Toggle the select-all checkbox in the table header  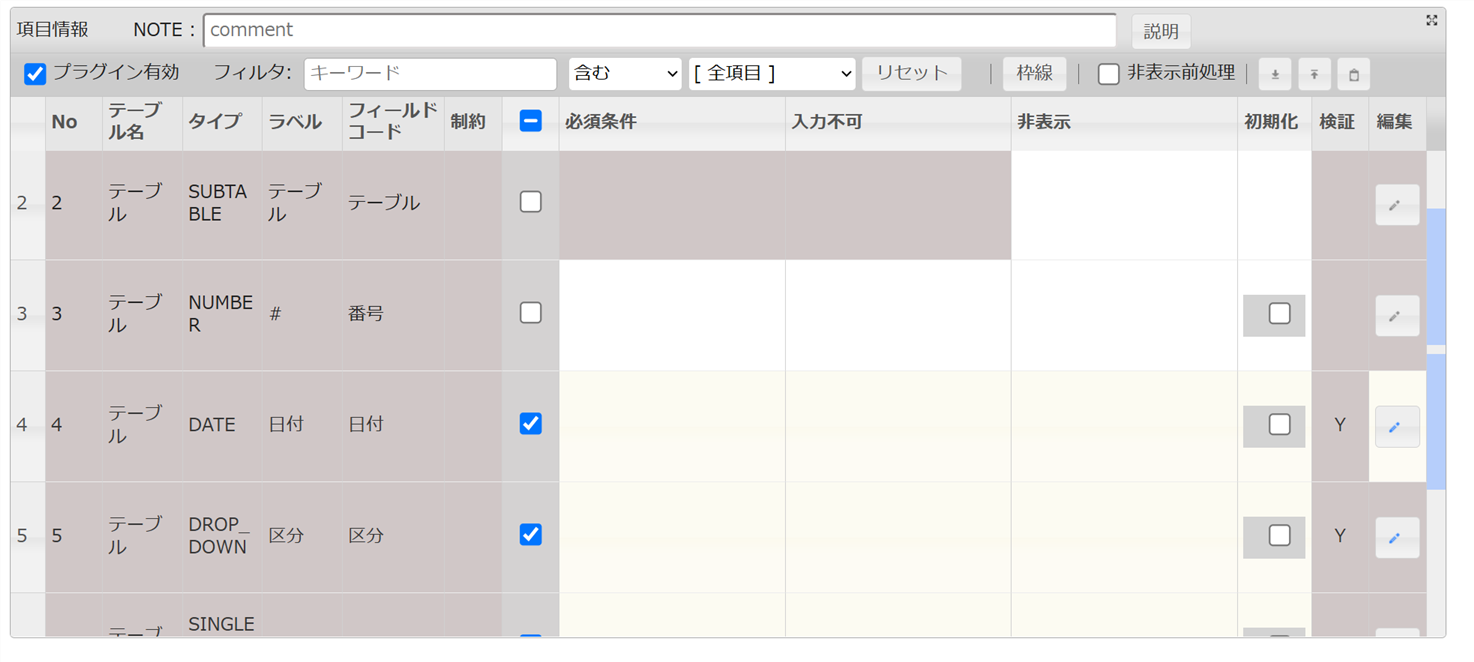coord(531,122)
